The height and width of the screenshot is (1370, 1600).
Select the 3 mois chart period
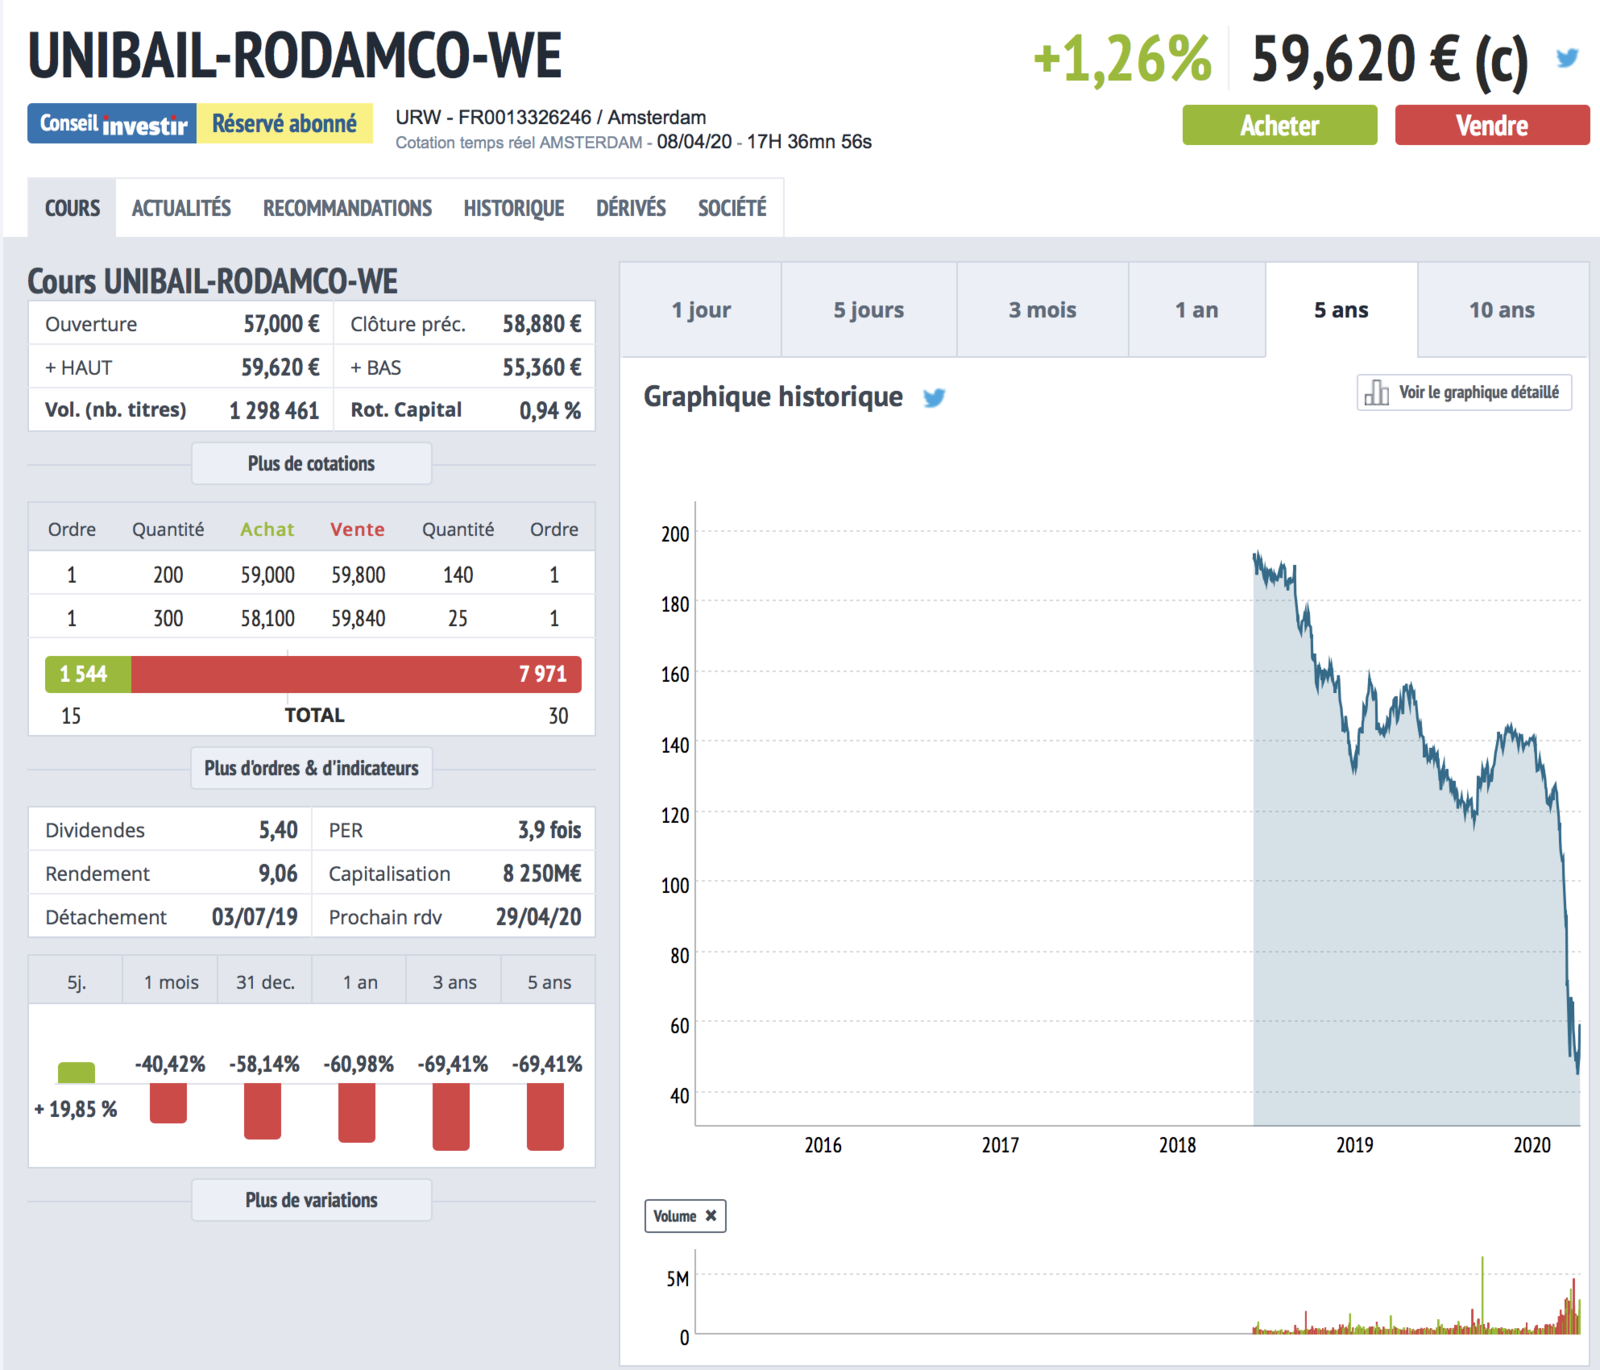(1043, 310)
